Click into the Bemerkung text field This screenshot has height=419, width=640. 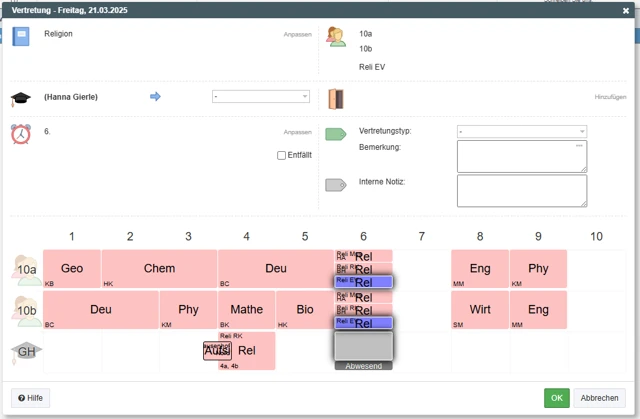[521, 156]
